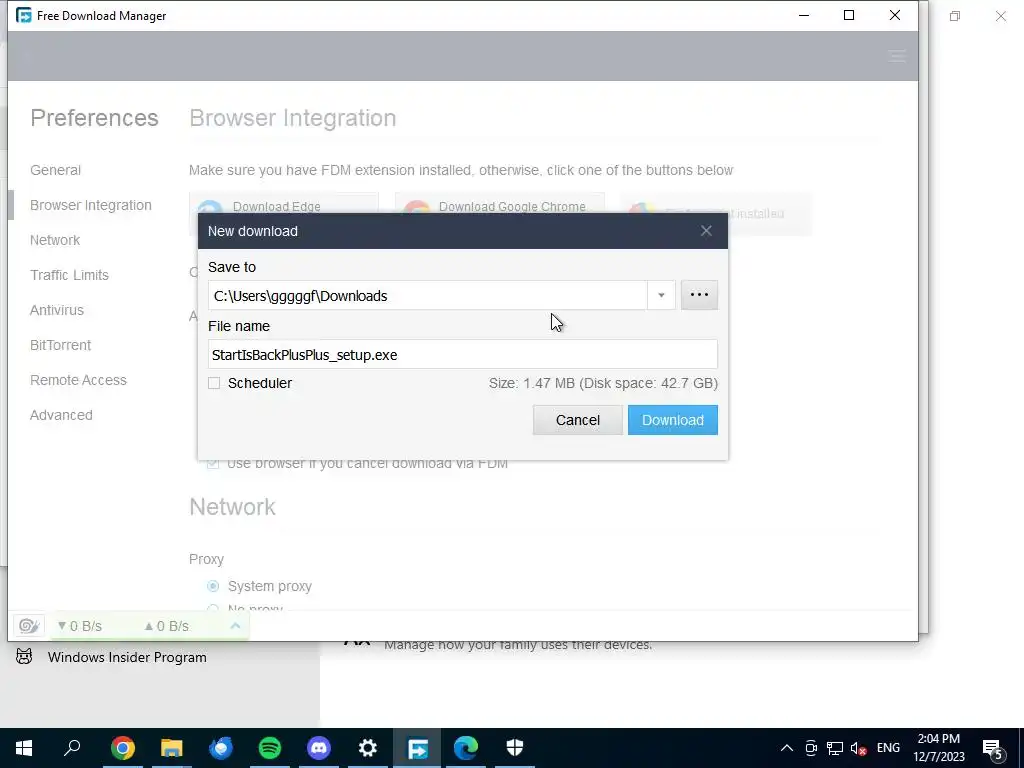
Task: Toggle snail mode icon in status bar
Action: click(28, 626)
